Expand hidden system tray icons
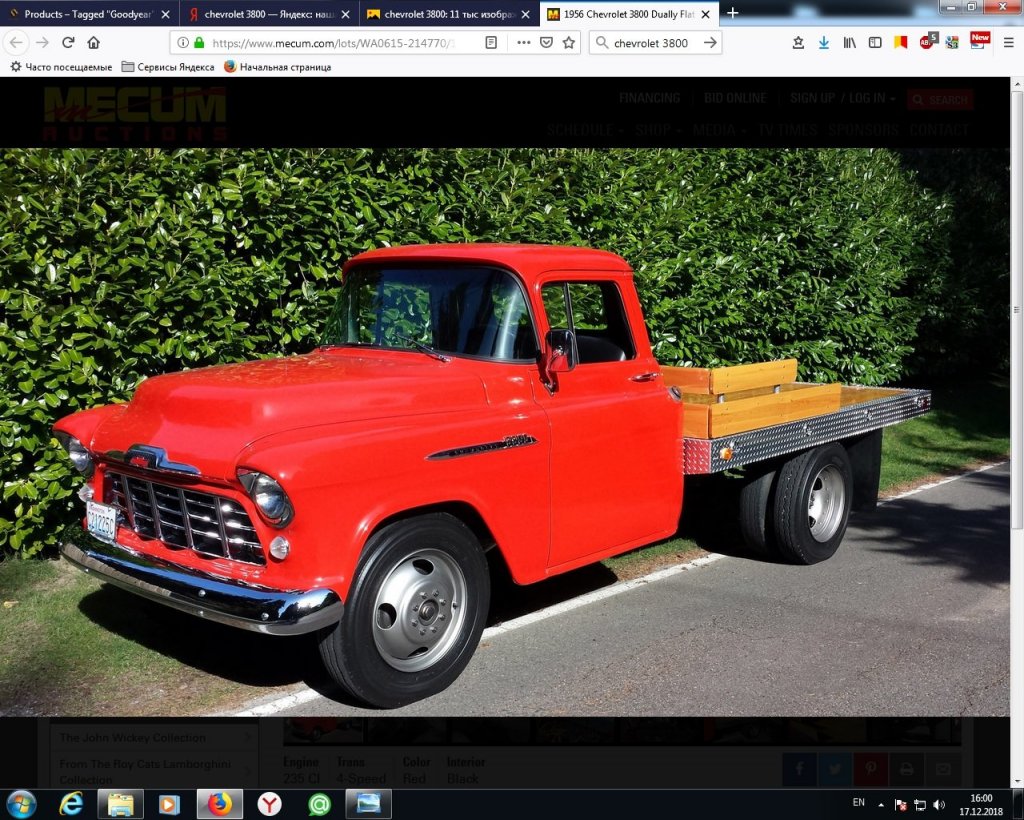 (881, 804)
